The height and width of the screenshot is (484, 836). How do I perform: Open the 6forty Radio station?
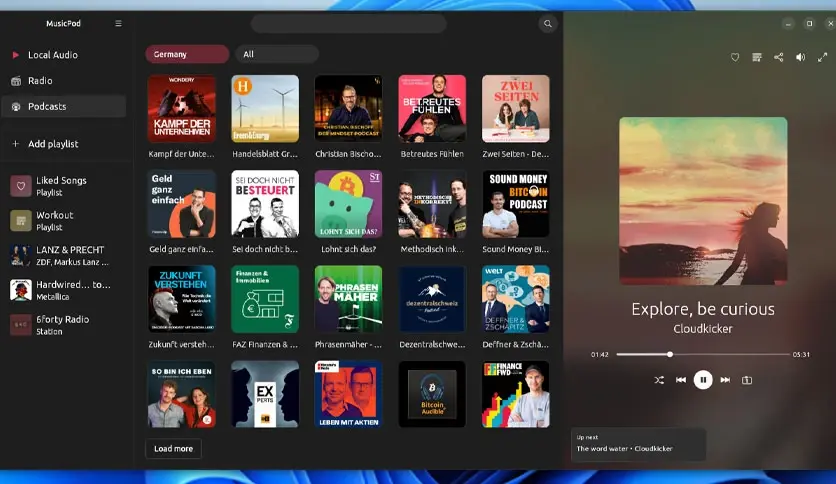[x=64, y=325]
